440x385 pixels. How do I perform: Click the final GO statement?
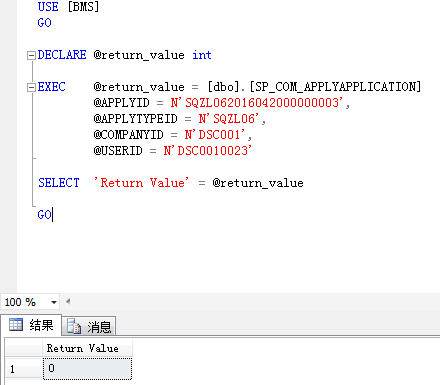pos(44,215)
